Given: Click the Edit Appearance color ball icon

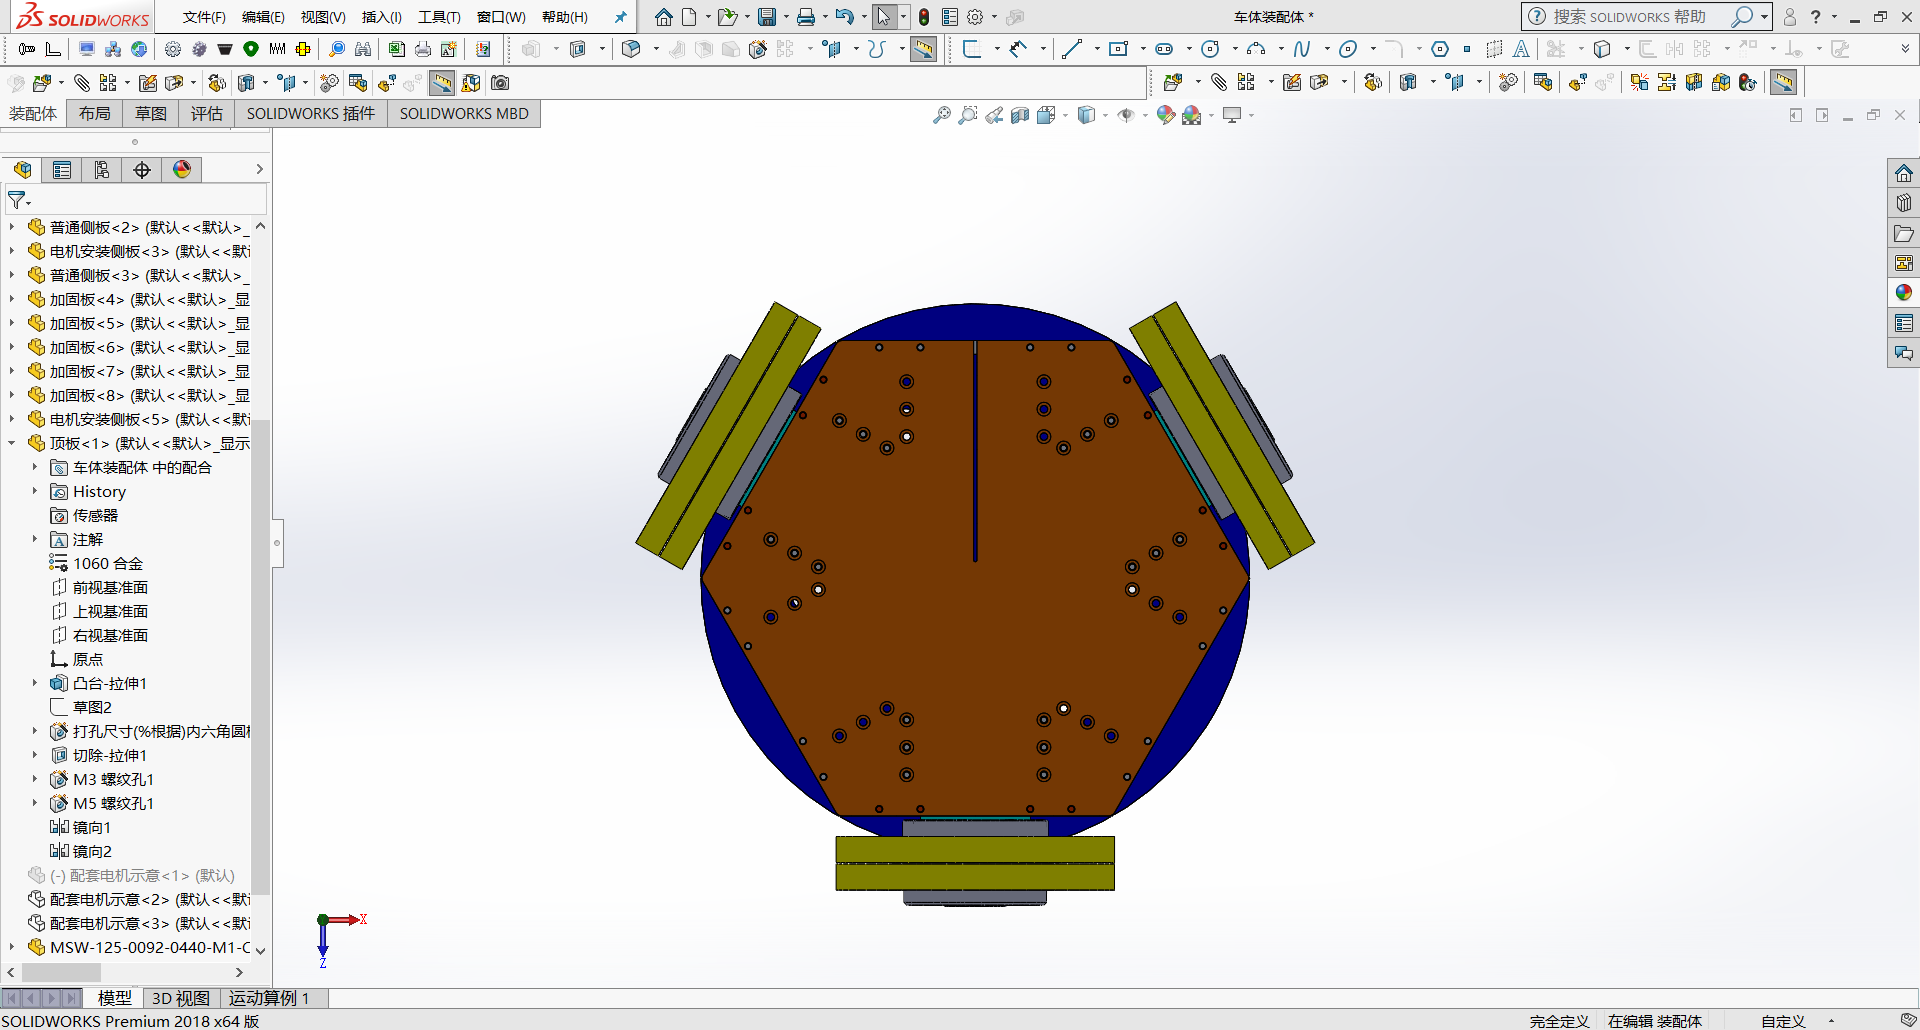Looking at the screenshot, I should [1165, 116].
